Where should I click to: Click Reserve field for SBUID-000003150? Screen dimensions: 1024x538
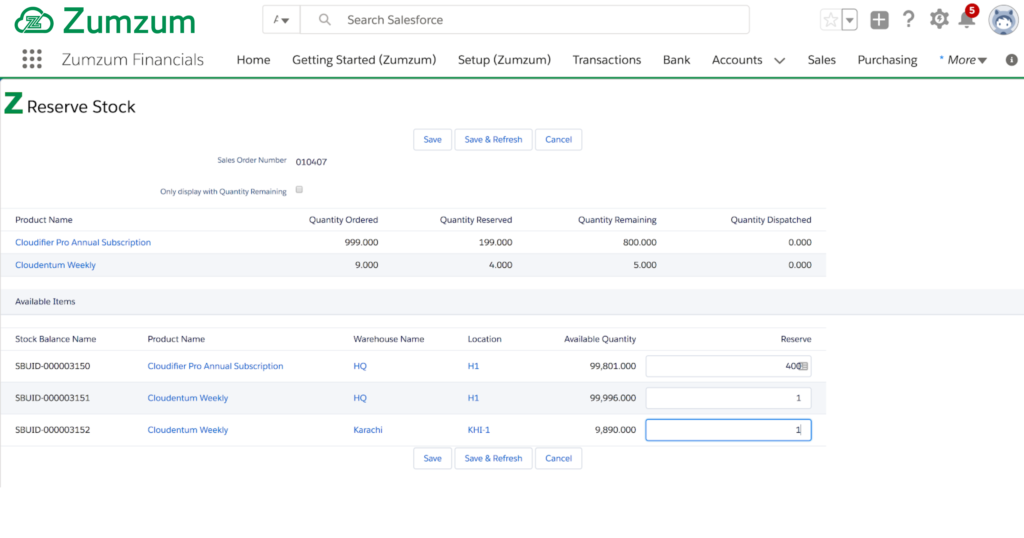click(x=728, y=366)
